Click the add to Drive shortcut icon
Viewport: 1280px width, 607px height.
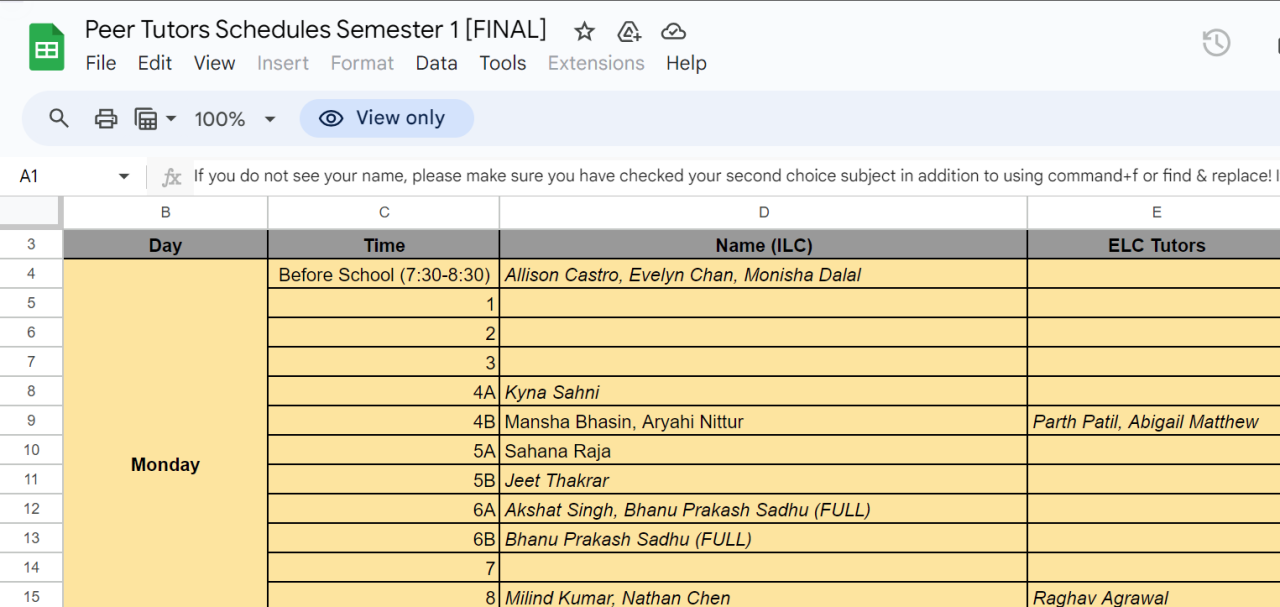click(x=629, y=31)
